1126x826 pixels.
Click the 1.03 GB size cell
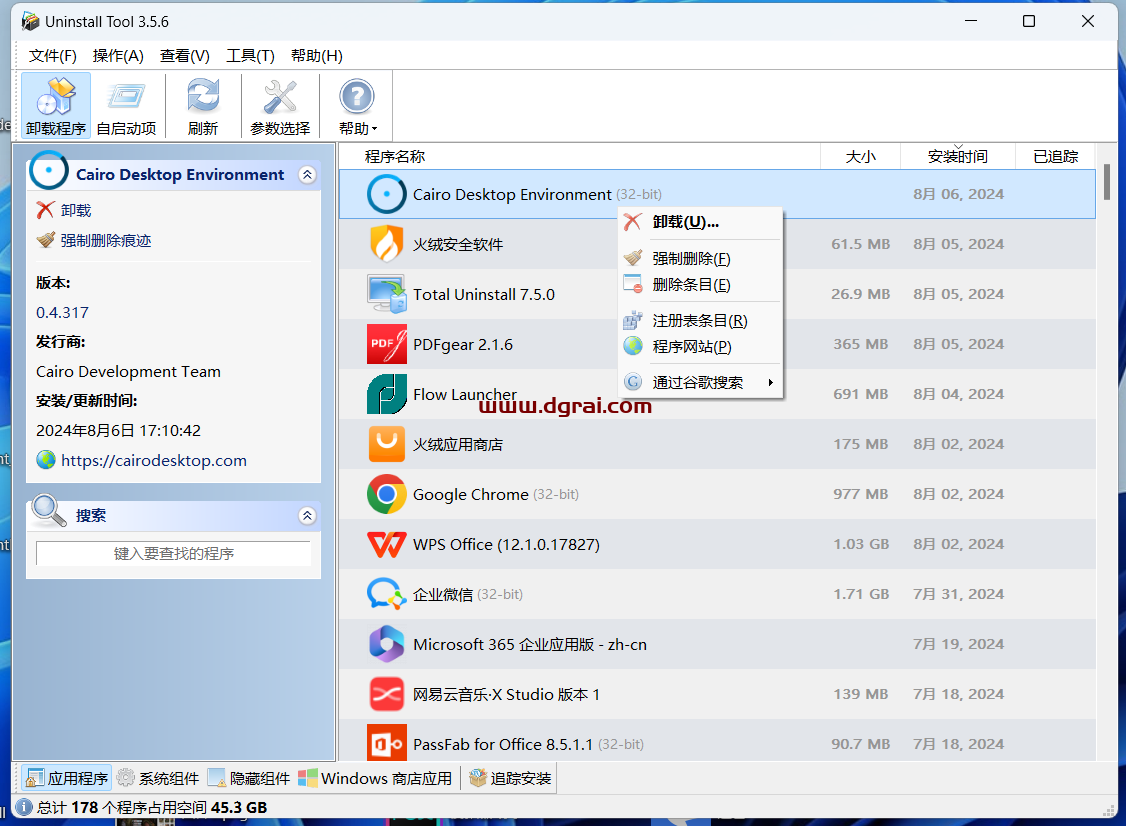860,544
